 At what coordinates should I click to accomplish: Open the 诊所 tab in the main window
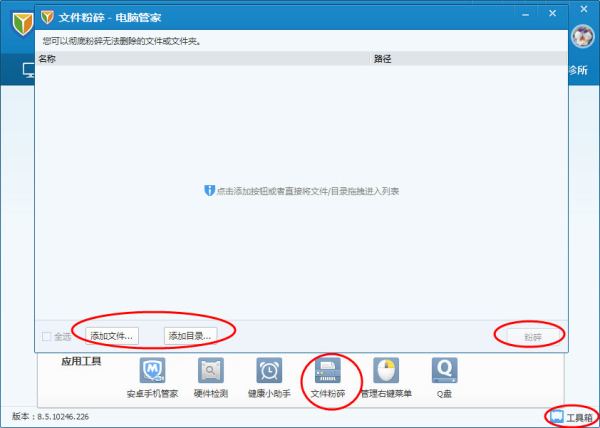point(578,70)
